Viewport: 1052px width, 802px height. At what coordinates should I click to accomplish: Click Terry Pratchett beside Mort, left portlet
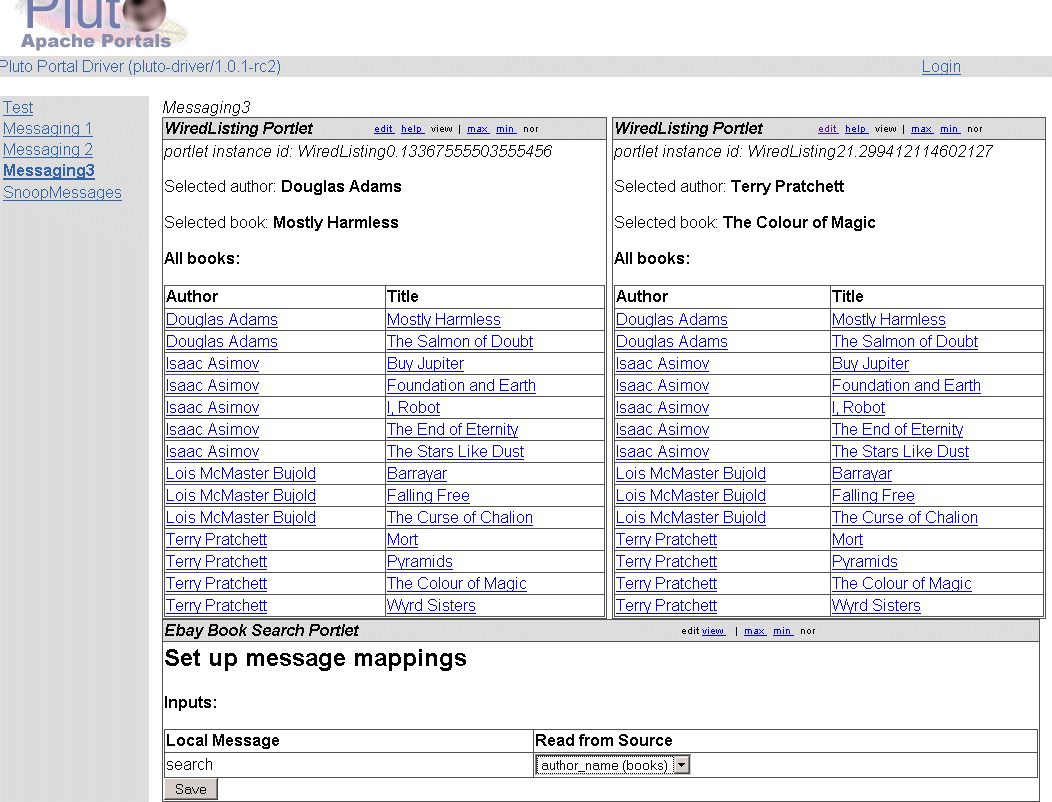pos(216,540)
